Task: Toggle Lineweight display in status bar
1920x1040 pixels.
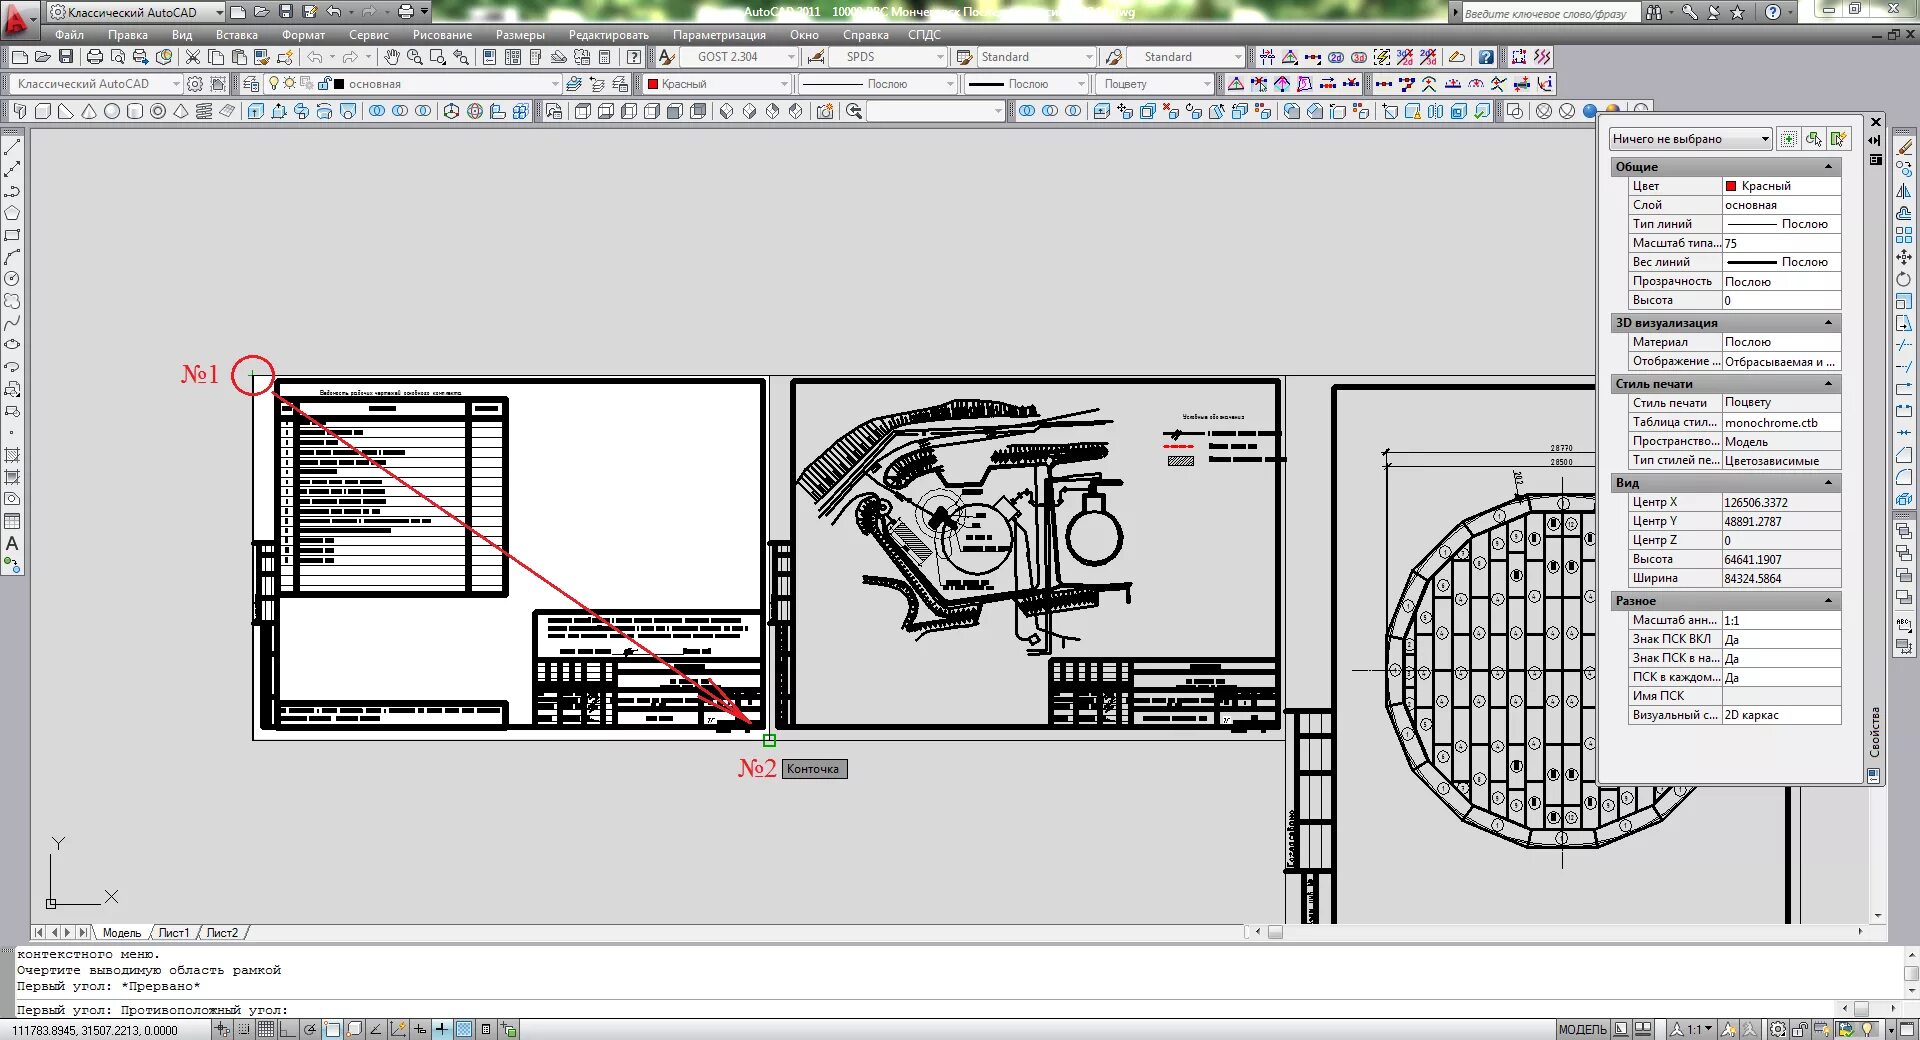Action: [x=442, y=1029]
